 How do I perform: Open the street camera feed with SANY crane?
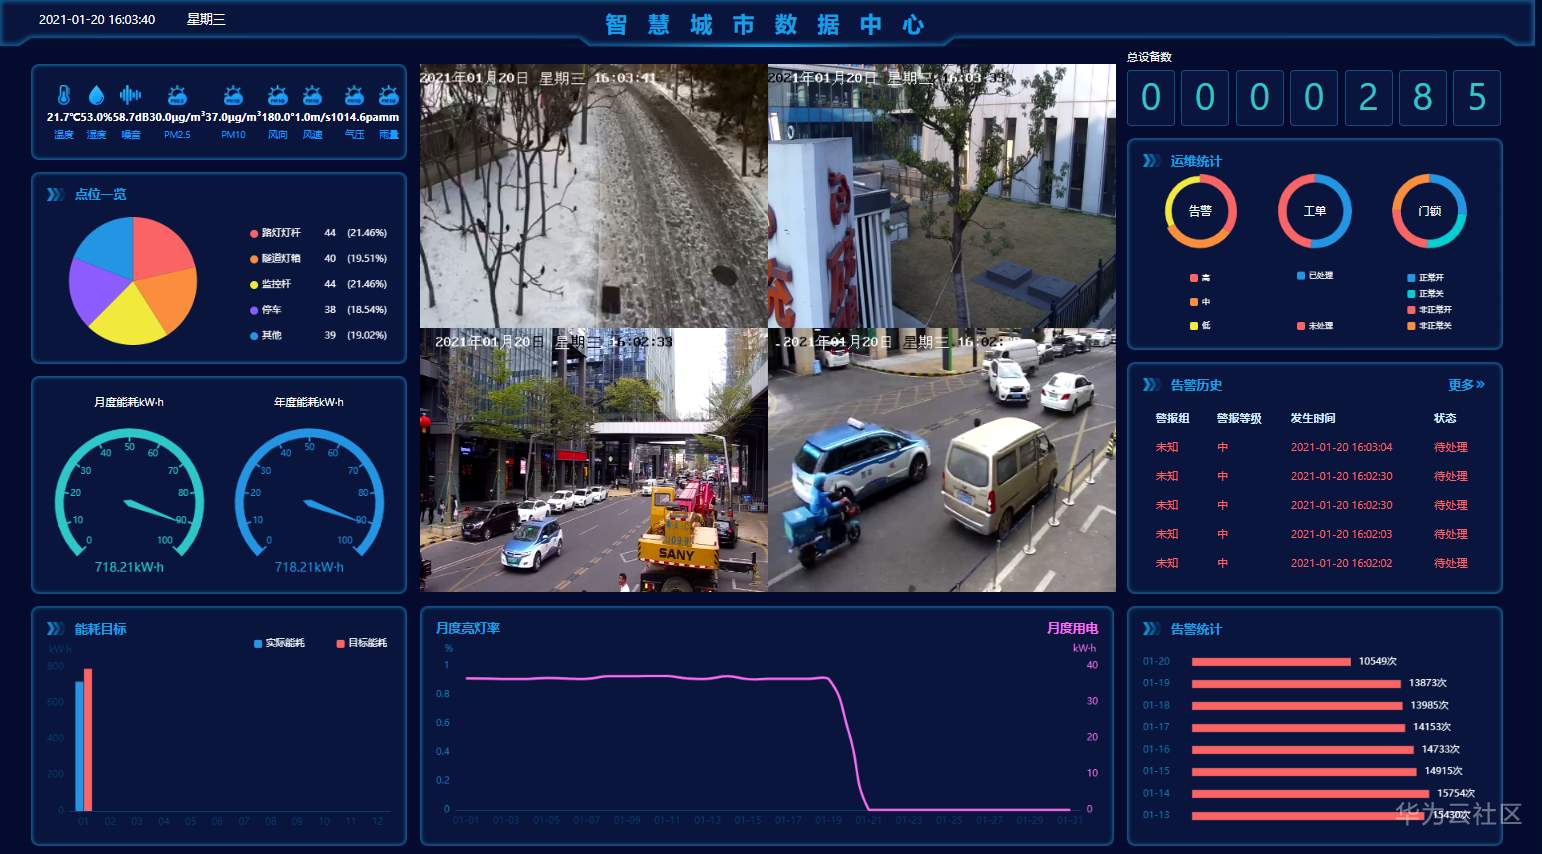pyautogui.click(x=594, y=460)
